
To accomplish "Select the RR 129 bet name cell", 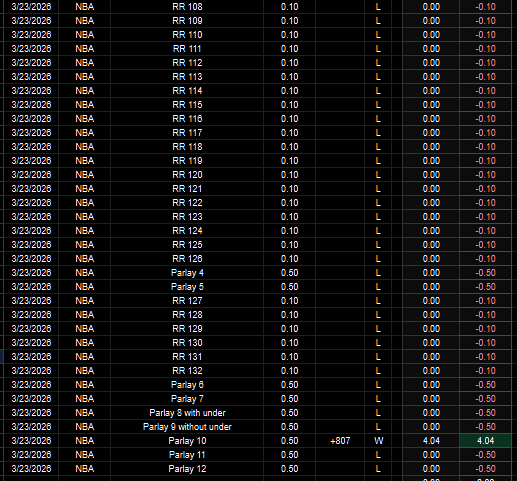I will click(x=187, y=329).
